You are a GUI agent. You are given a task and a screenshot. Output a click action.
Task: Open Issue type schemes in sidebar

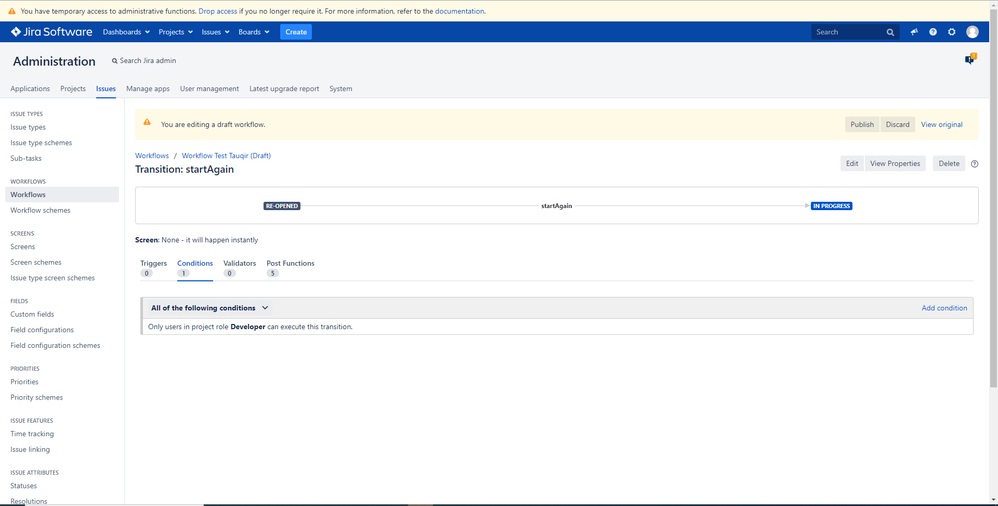click(41, 143)
